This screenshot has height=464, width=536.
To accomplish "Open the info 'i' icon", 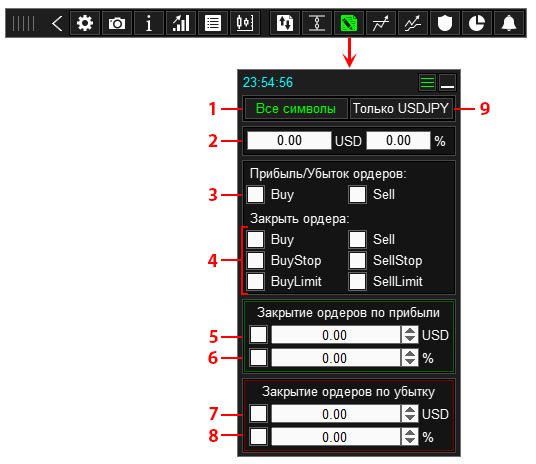I will (x=149, y=23).
